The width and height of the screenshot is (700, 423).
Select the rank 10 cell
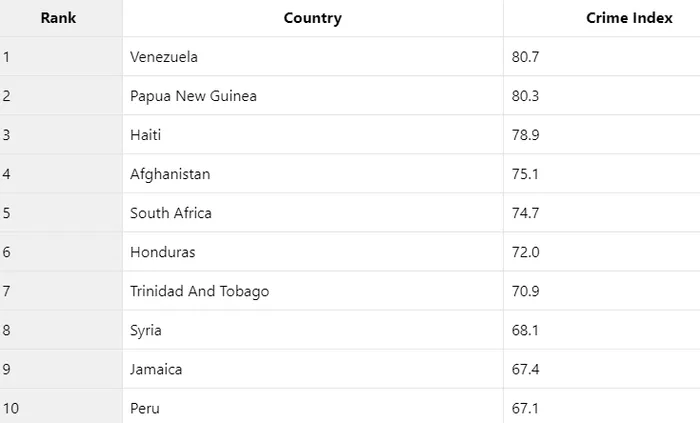pyautogui.click(x=11, y=408)
